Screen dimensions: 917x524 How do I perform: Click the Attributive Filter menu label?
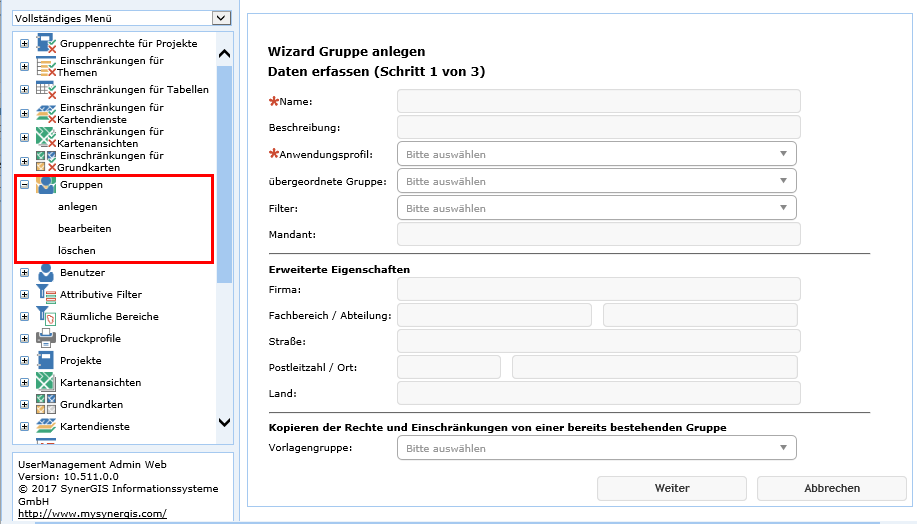tap(101, 294)
